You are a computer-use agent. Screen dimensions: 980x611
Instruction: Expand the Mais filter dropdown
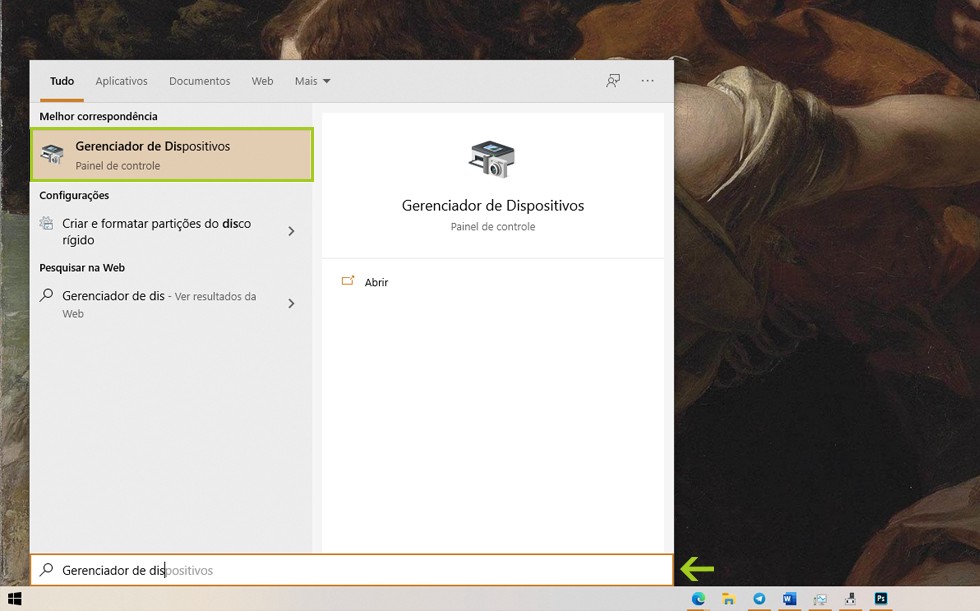coord(312,81)
